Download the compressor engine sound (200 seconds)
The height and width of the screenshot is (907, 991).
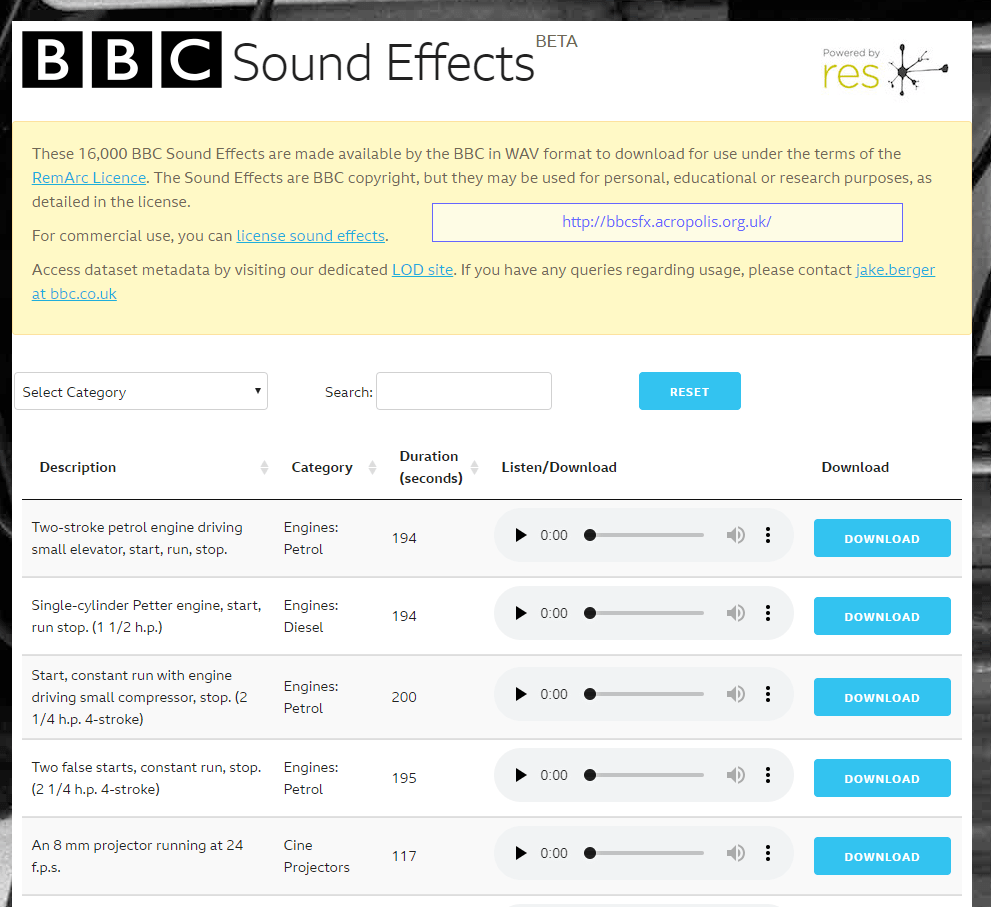pyautogui.click(x=881, y=697)
